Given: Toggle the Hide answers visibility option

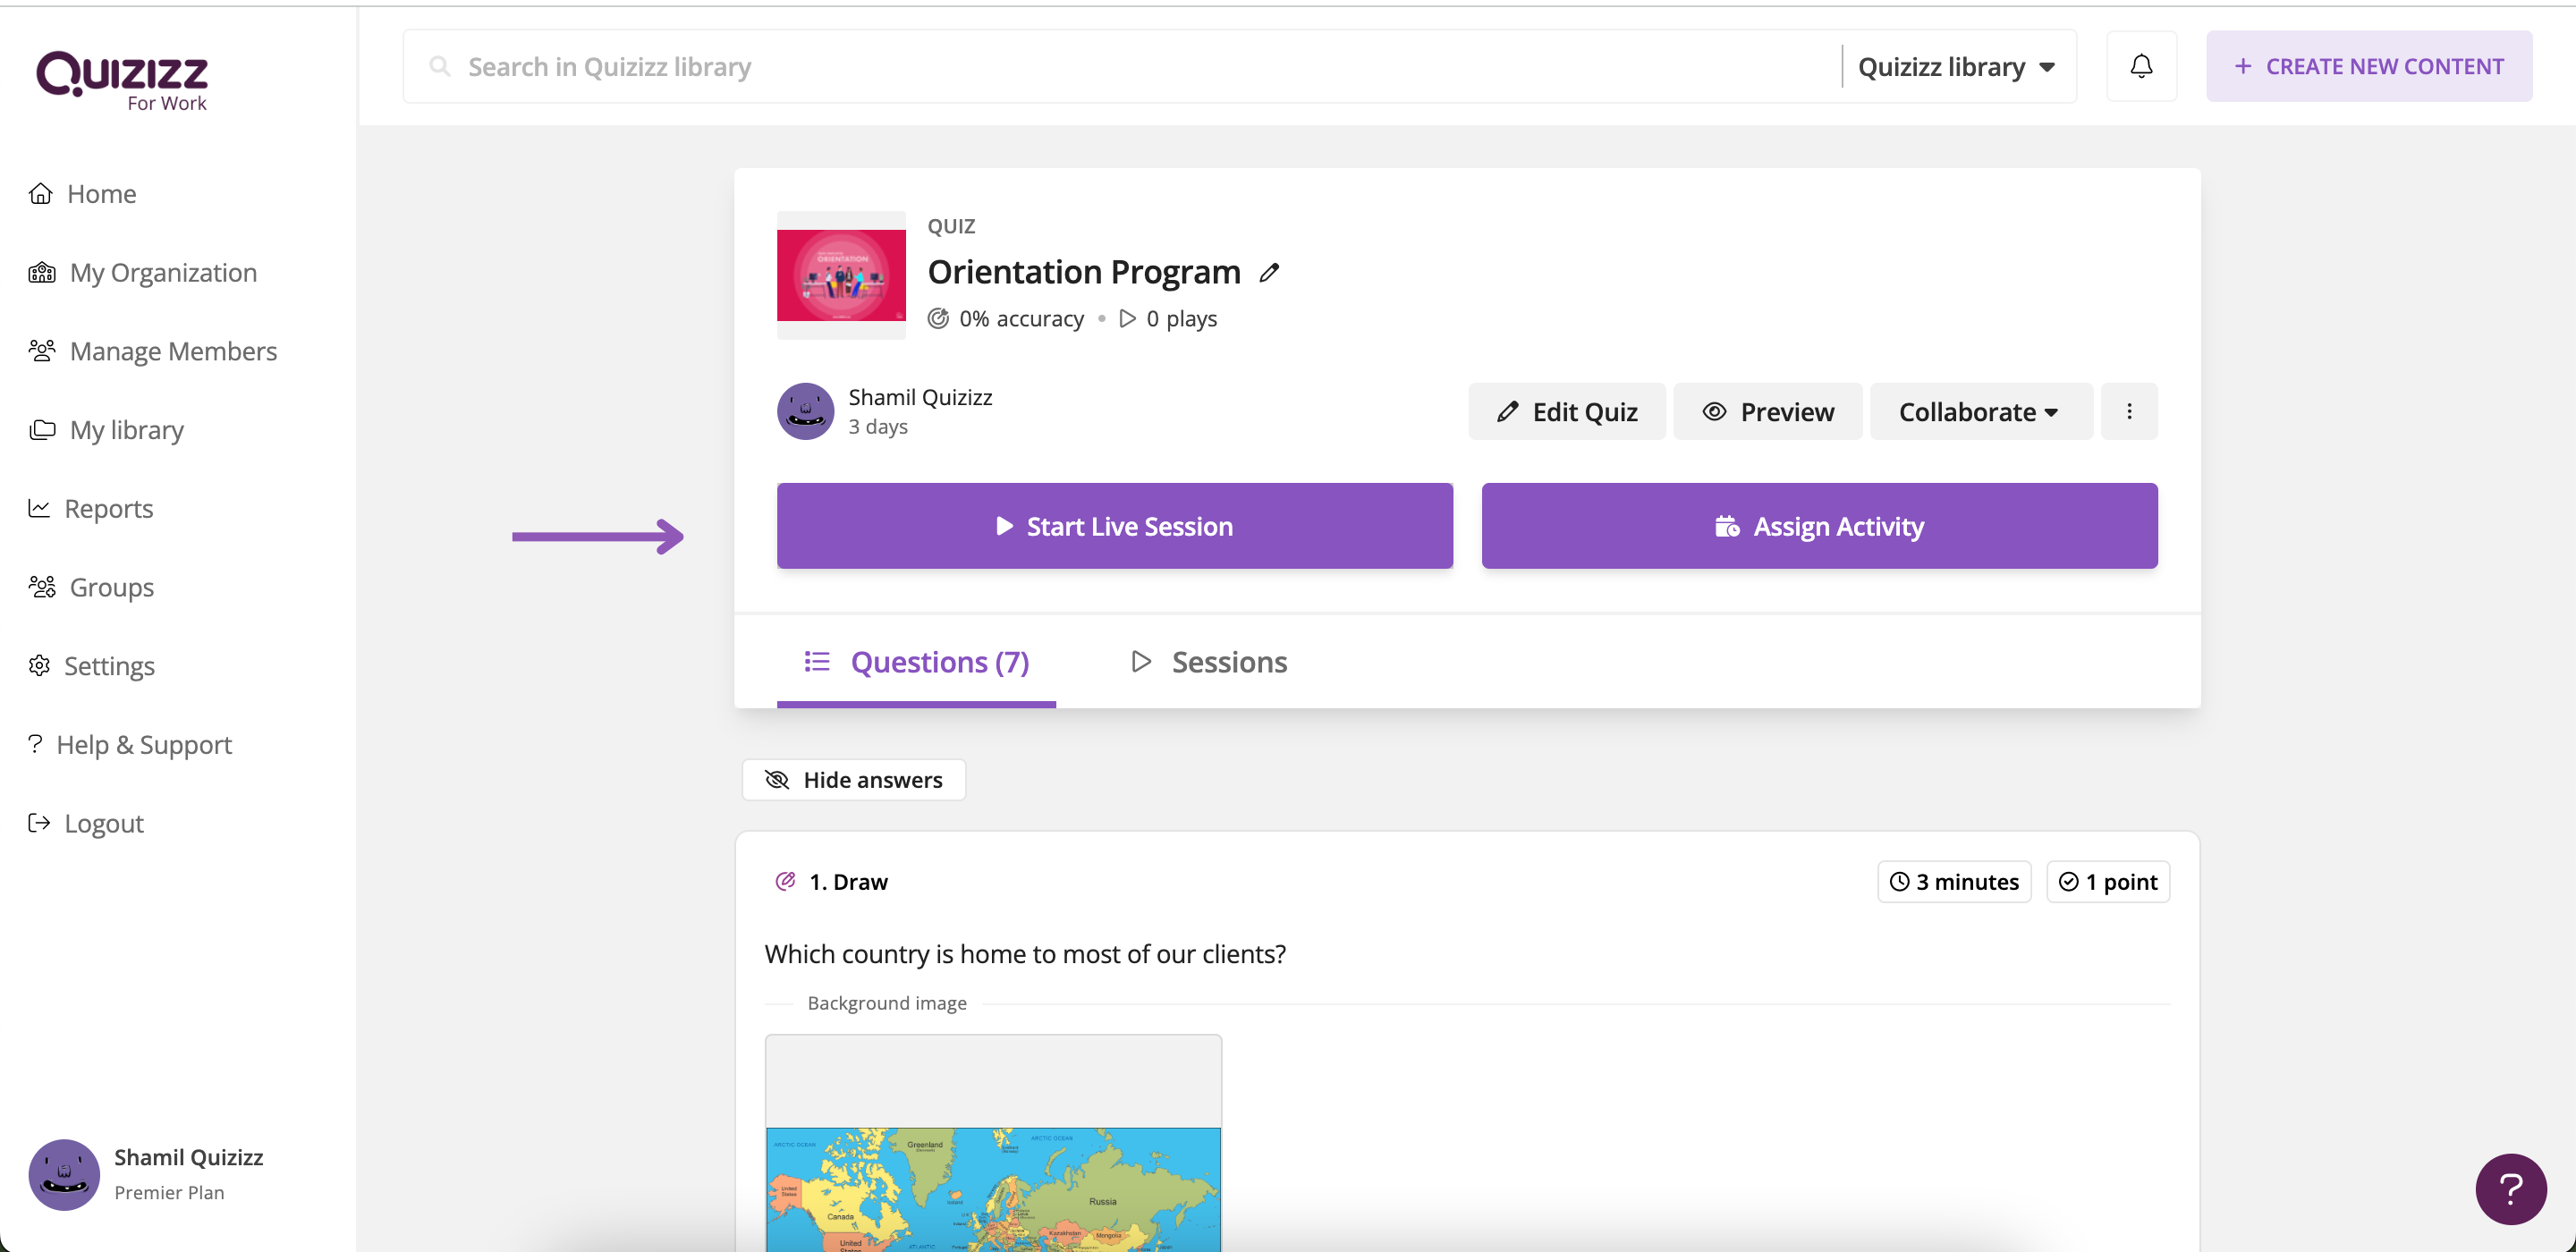Looking at the screenshot, I should (854, 779).
